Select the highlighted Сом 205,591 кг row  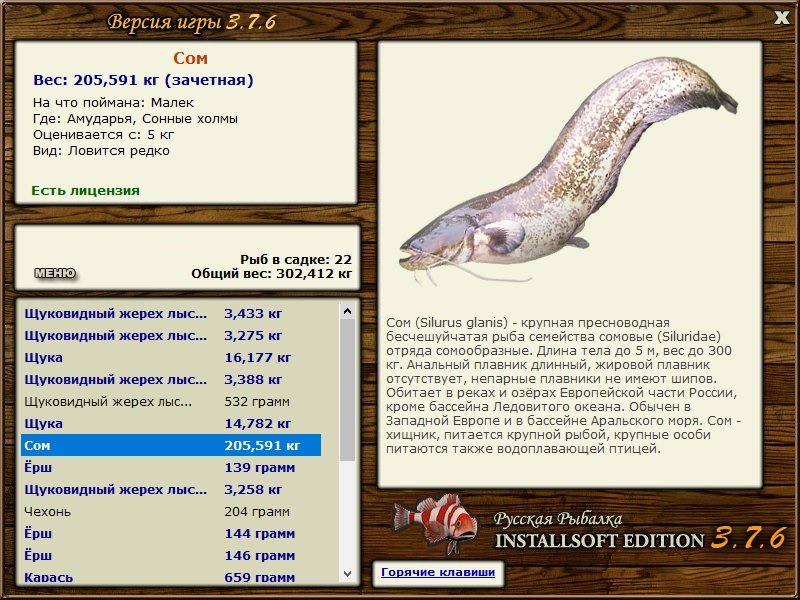tap(171, 445)
